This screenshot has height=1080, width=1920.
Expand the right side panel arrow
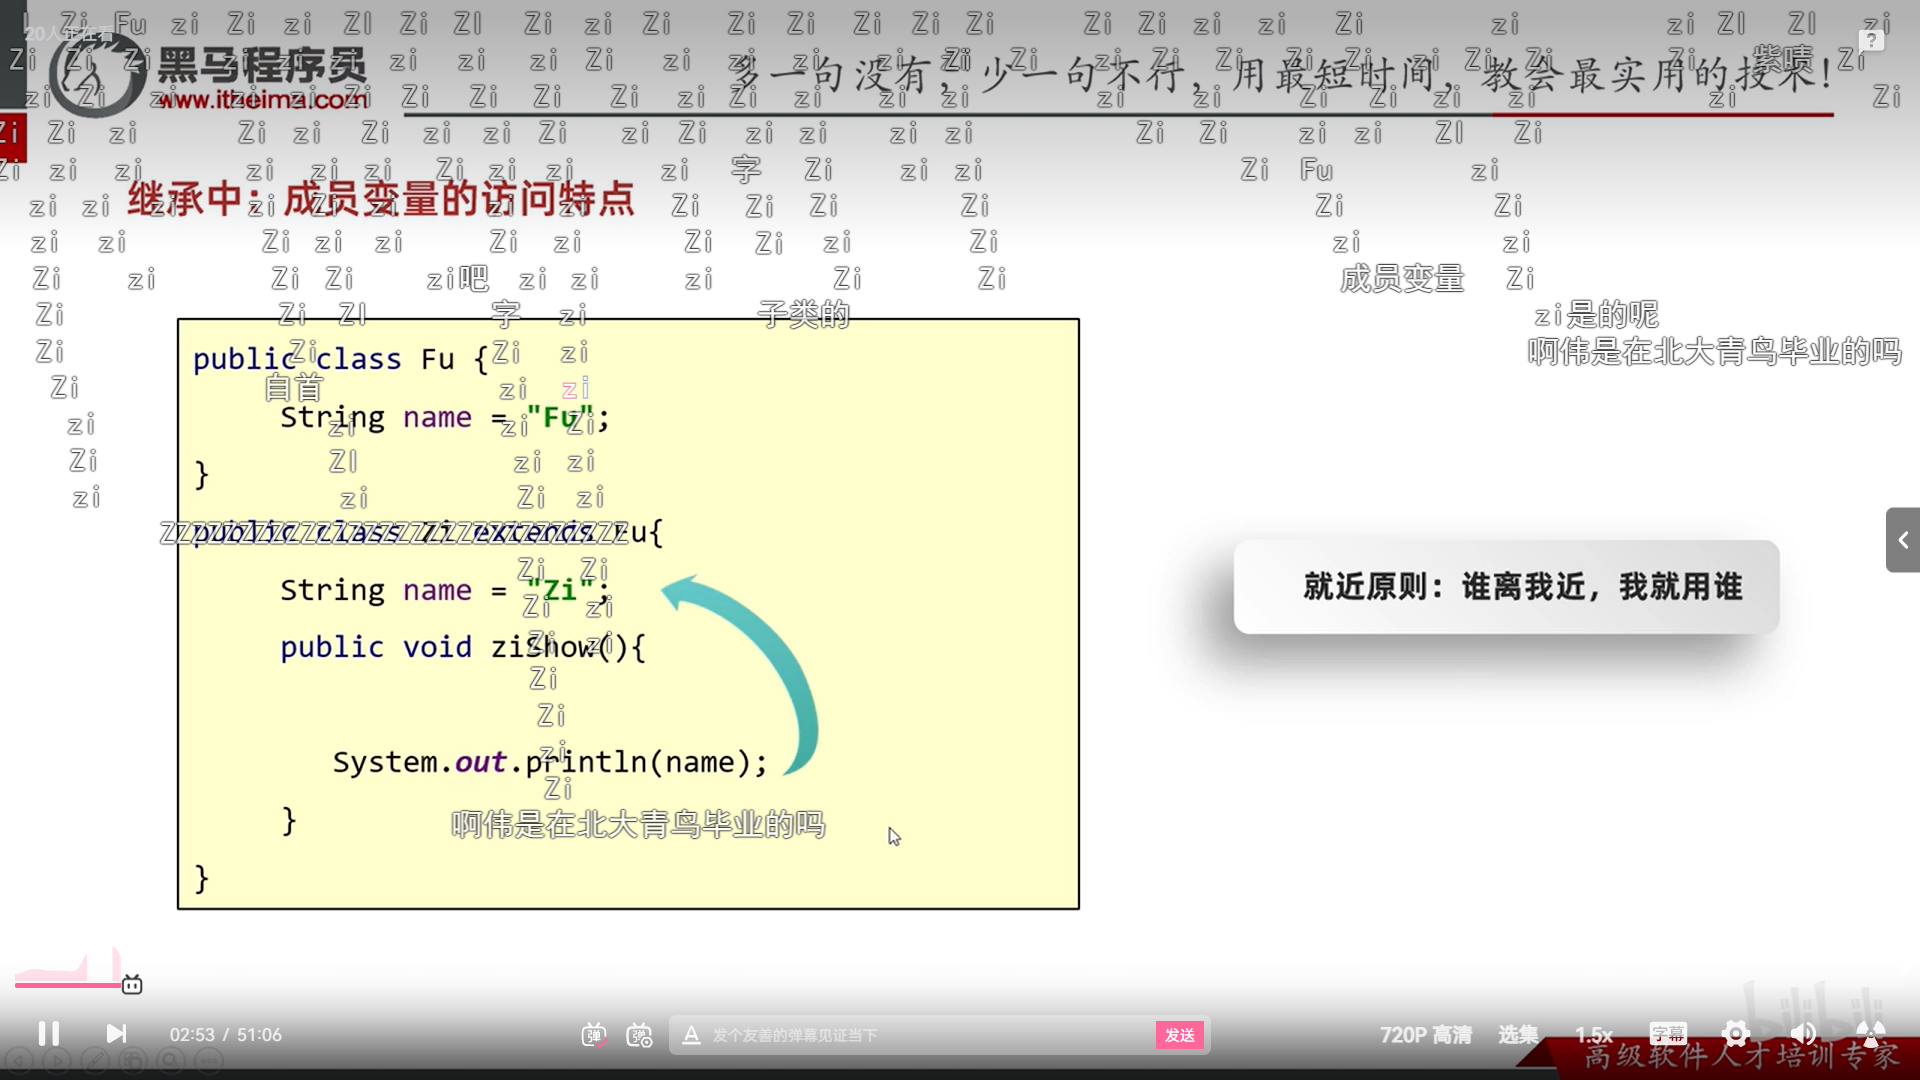(1903, 540)
